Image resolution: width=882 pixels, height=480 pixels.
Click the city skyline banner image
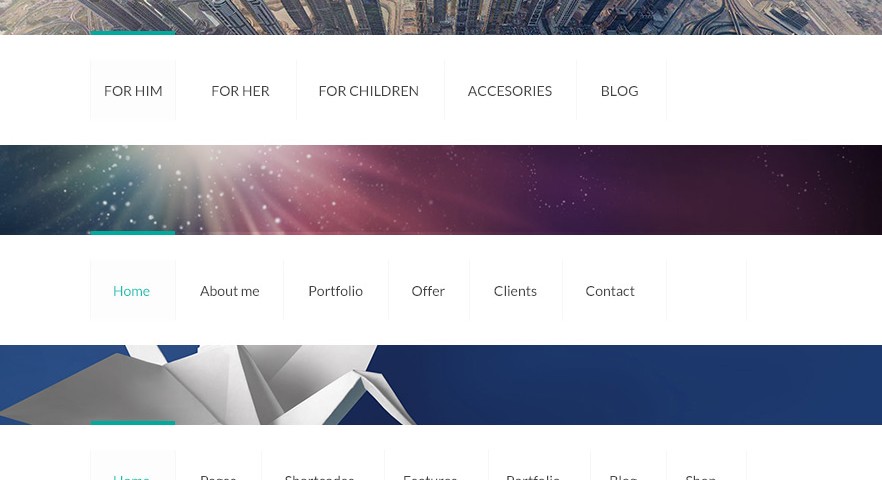441,17
